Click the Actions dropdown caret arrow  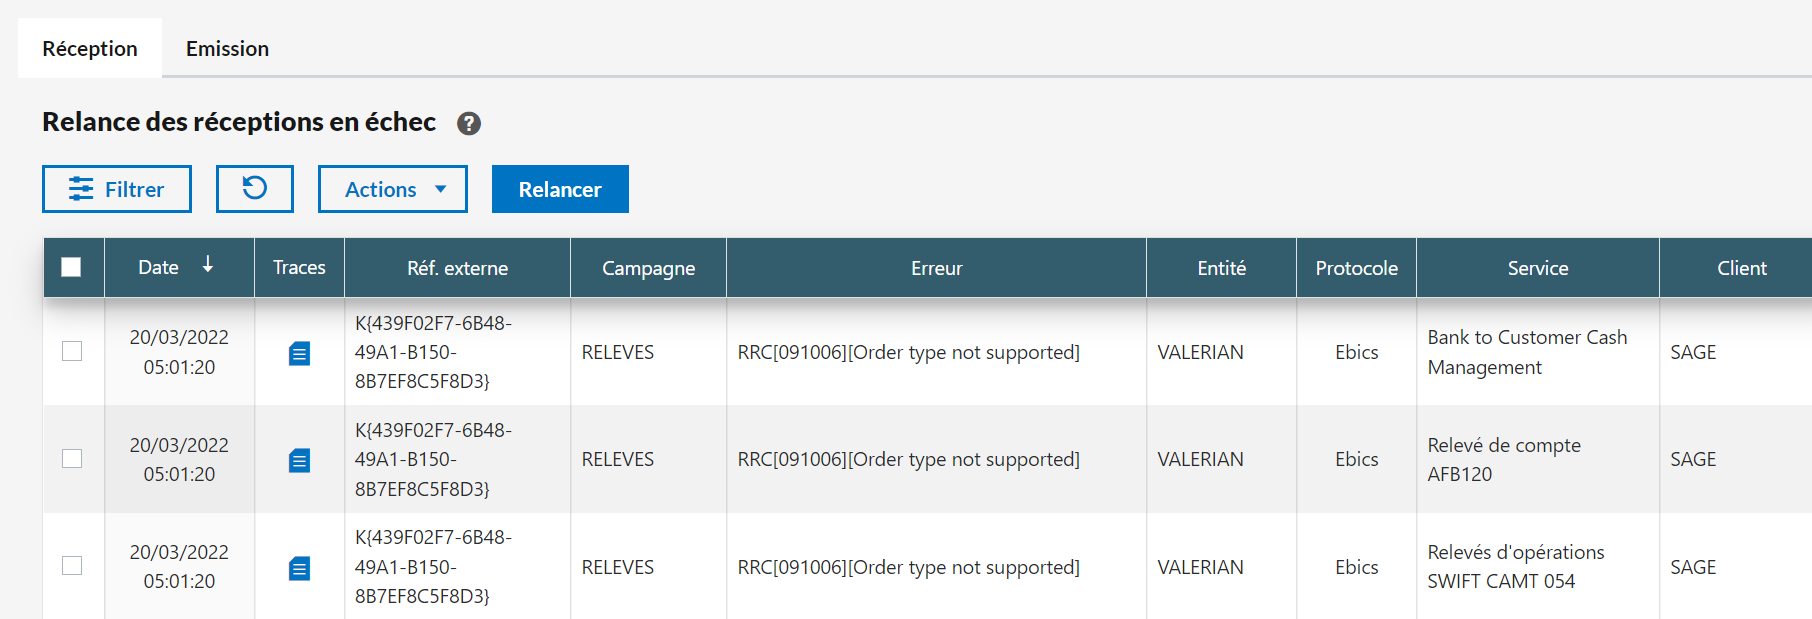tap(440, 189)
